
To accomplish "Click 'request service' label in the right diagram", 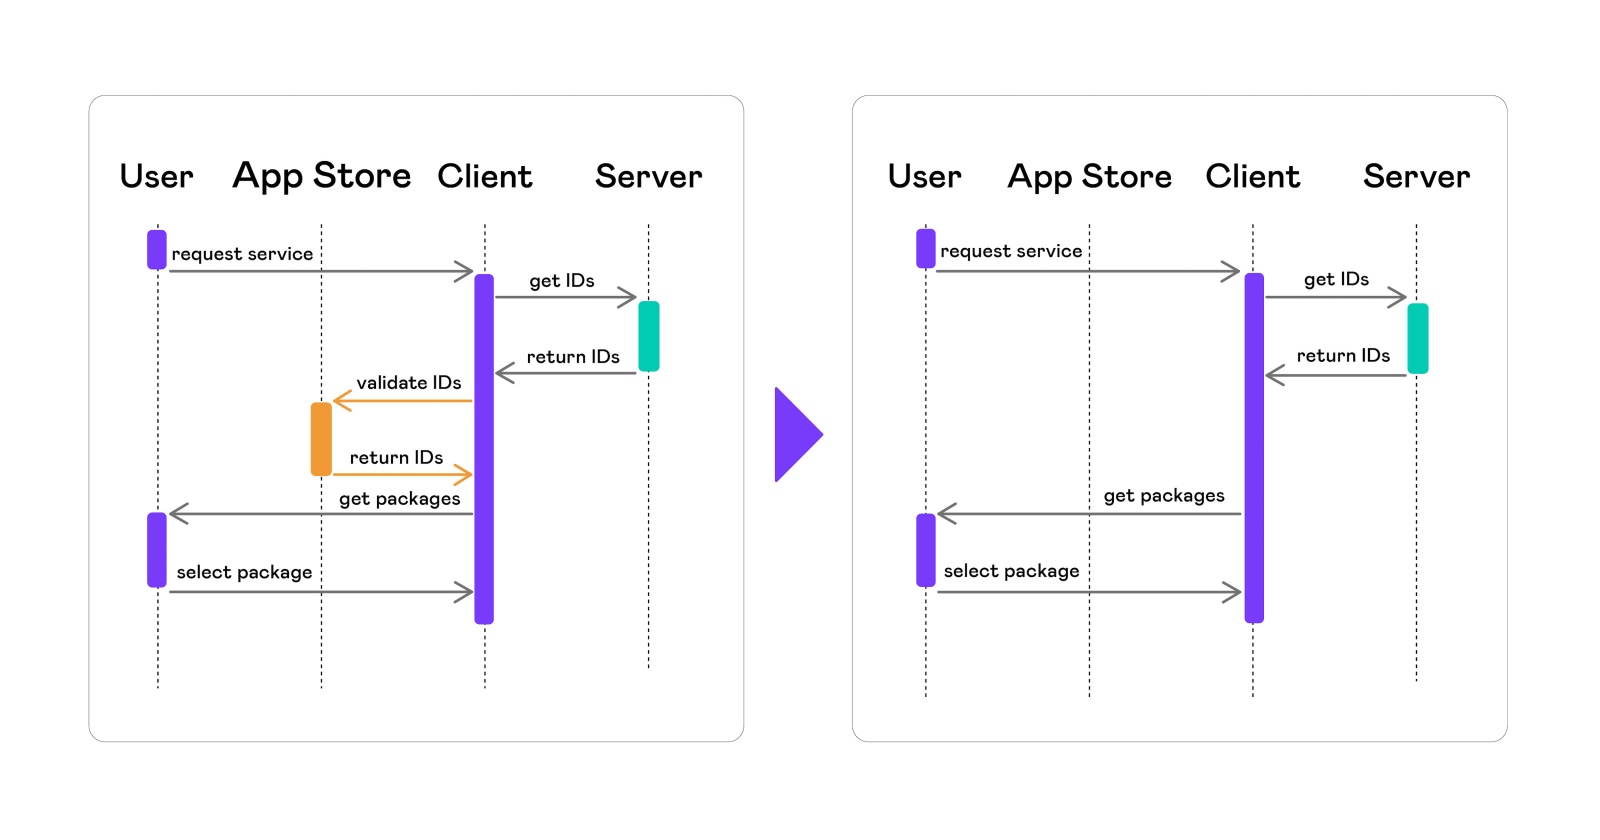I will coord(1011,251).
